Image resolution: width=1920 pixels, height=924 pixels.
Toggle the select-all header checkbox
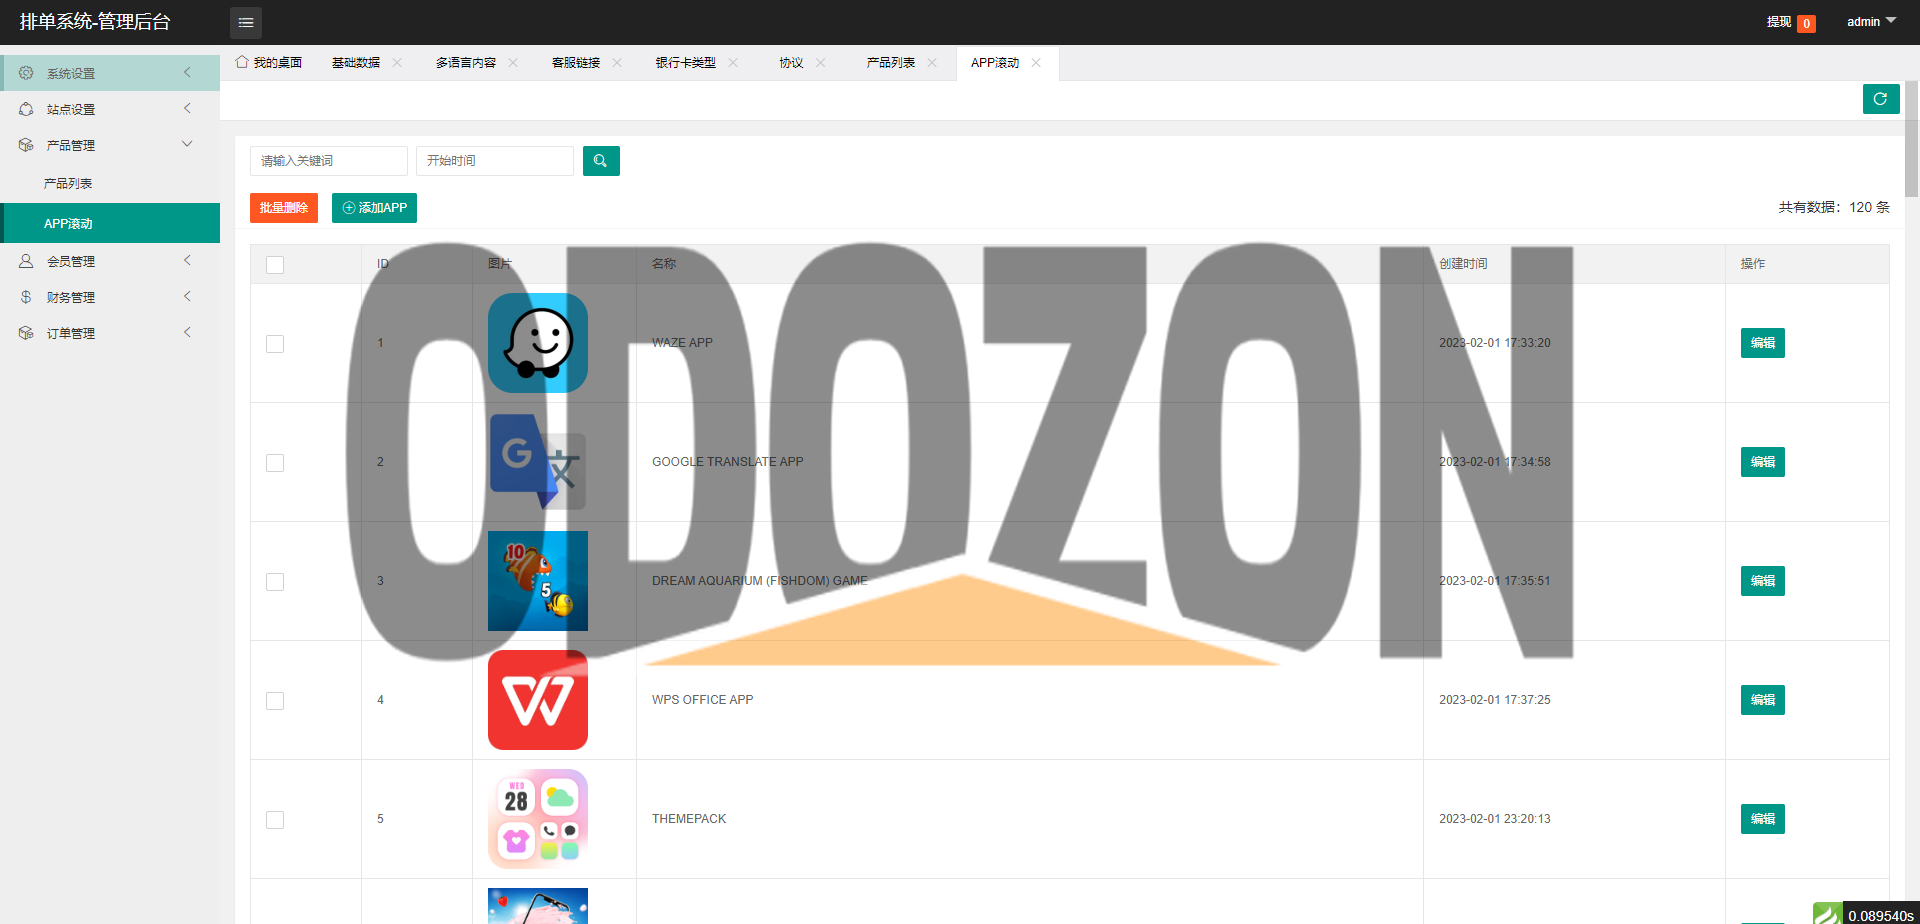[275, 265]
